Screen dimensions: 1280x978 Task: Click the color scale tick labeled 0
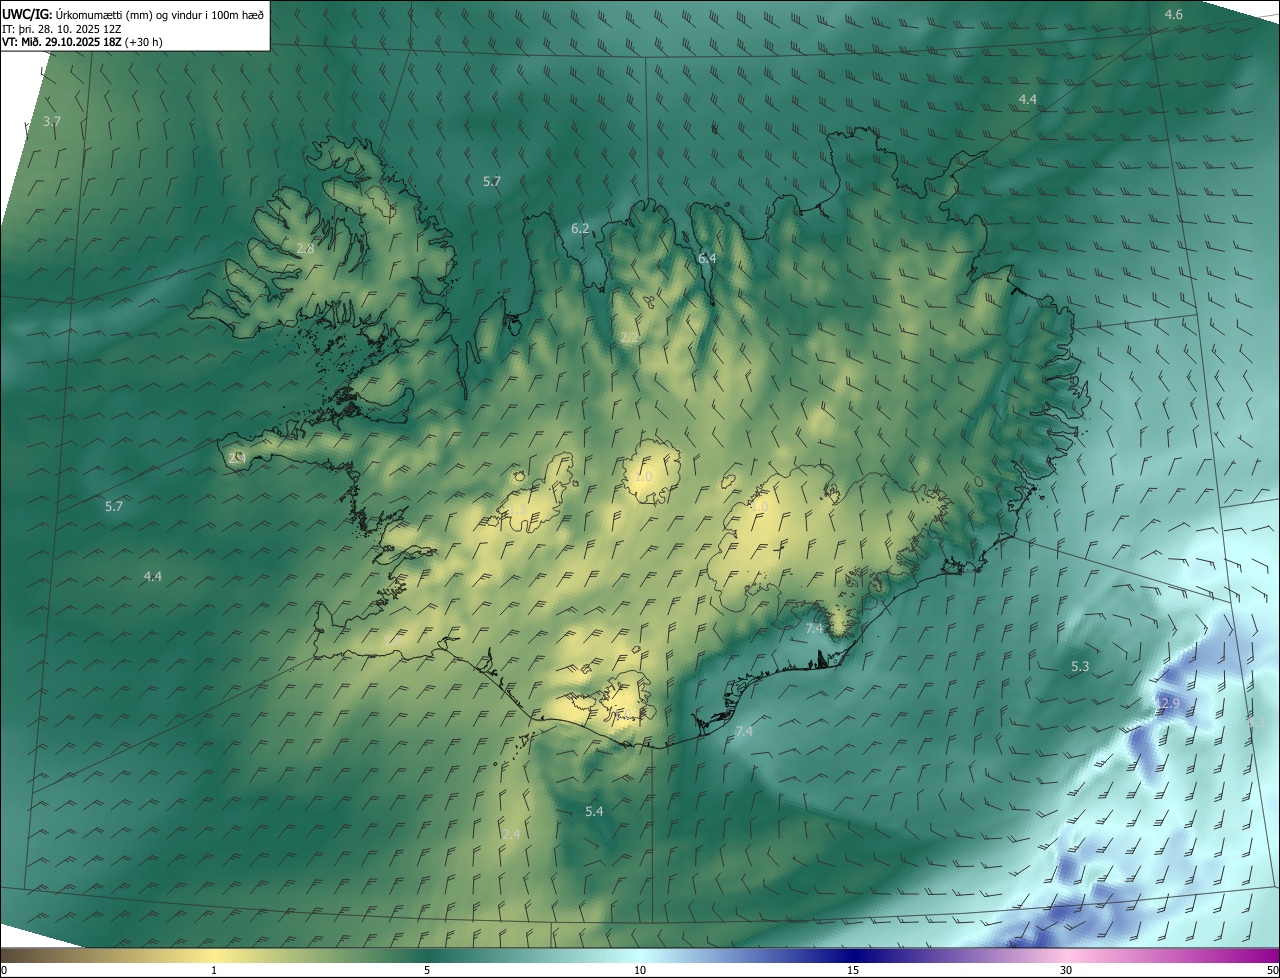coord(4,971)
